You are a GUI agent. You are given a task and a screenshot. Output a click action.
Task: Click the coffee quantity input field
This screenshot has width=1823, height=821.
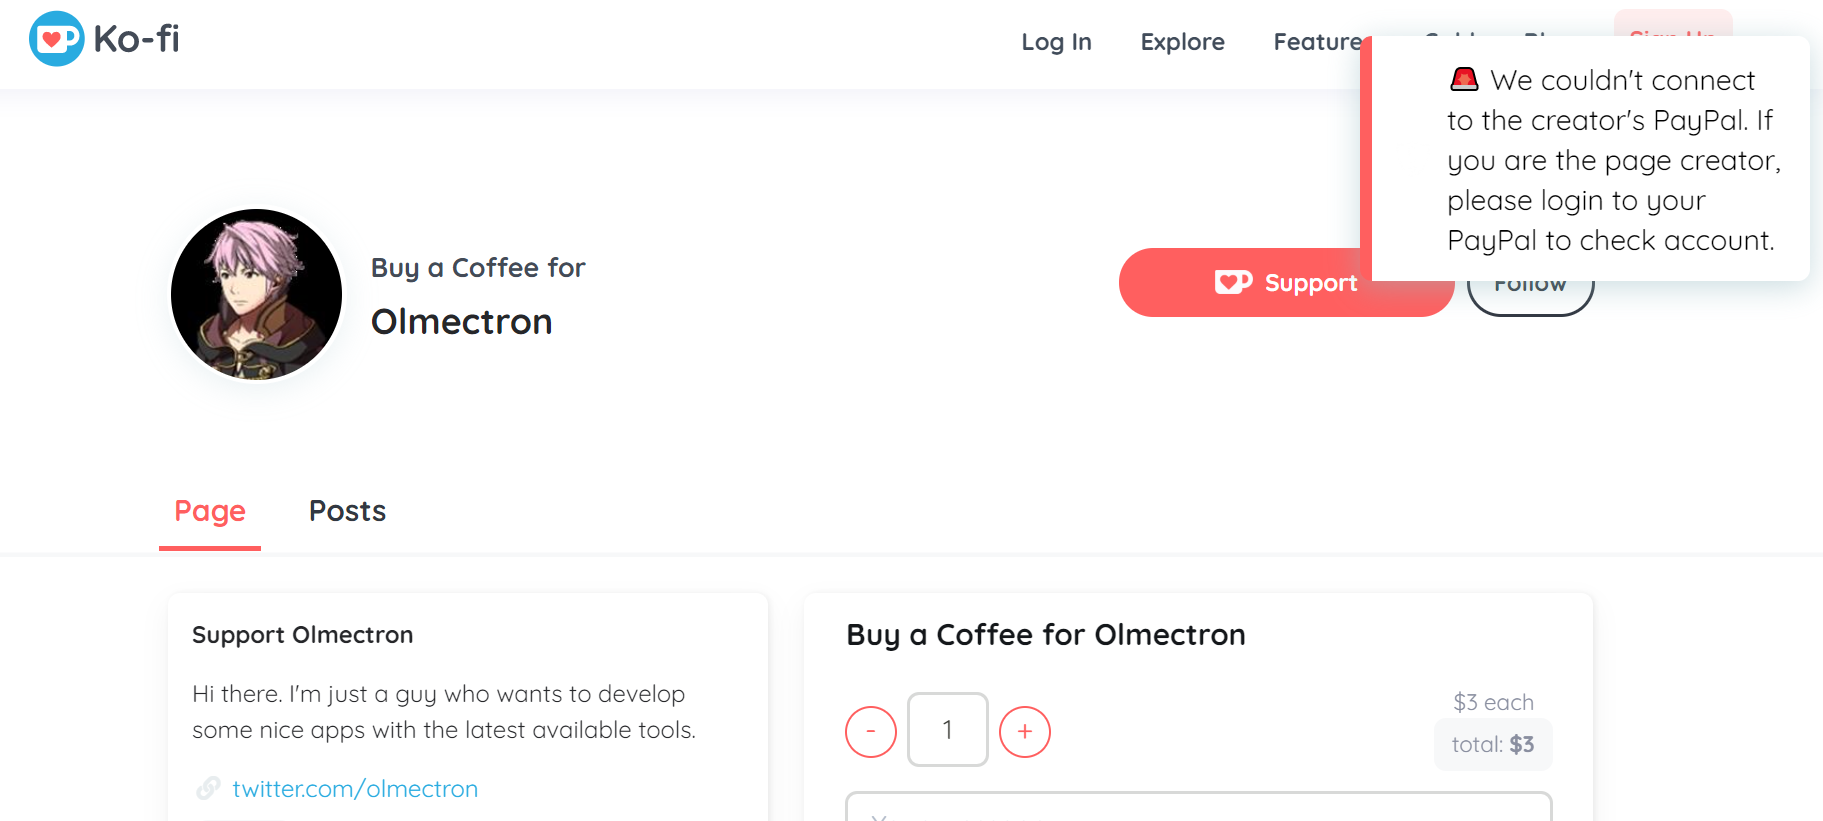point(948,730)
